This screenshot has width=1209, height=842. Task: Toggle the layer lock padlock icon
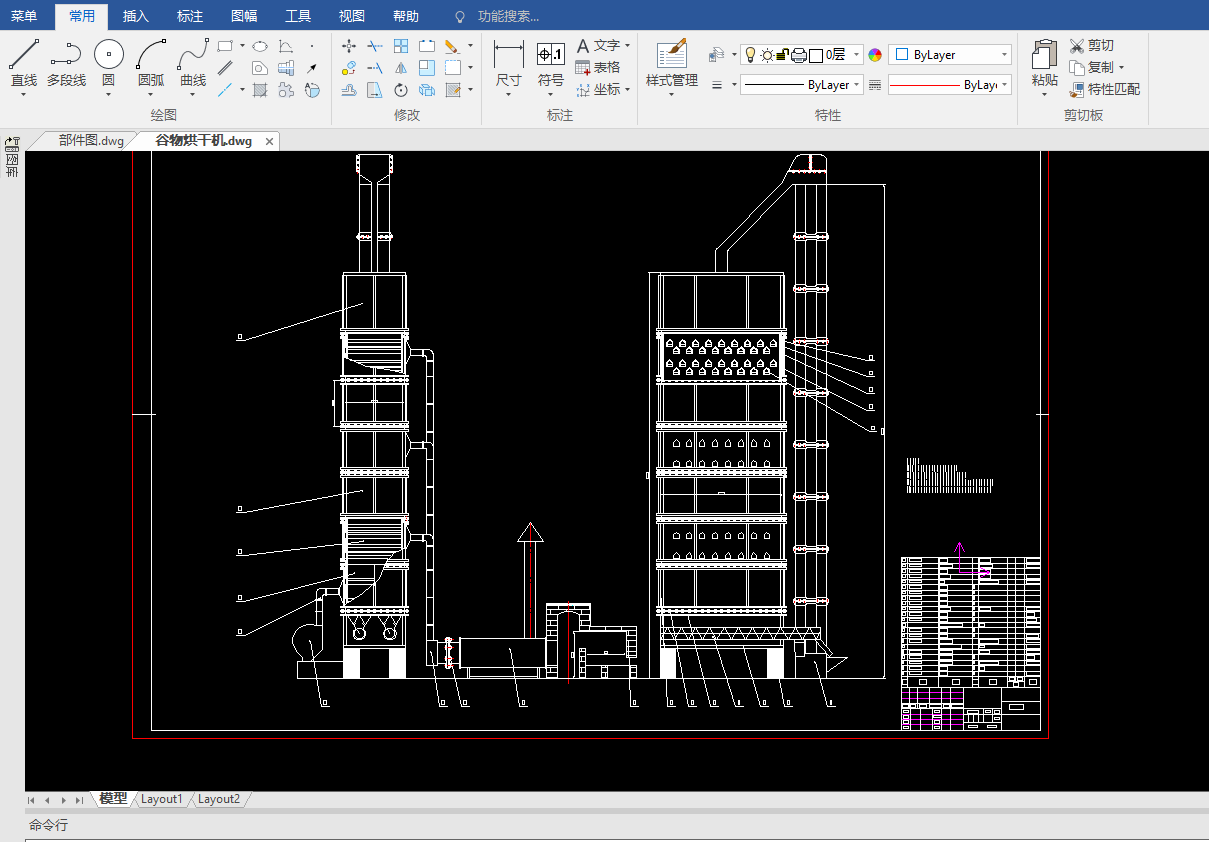point(783,55)
